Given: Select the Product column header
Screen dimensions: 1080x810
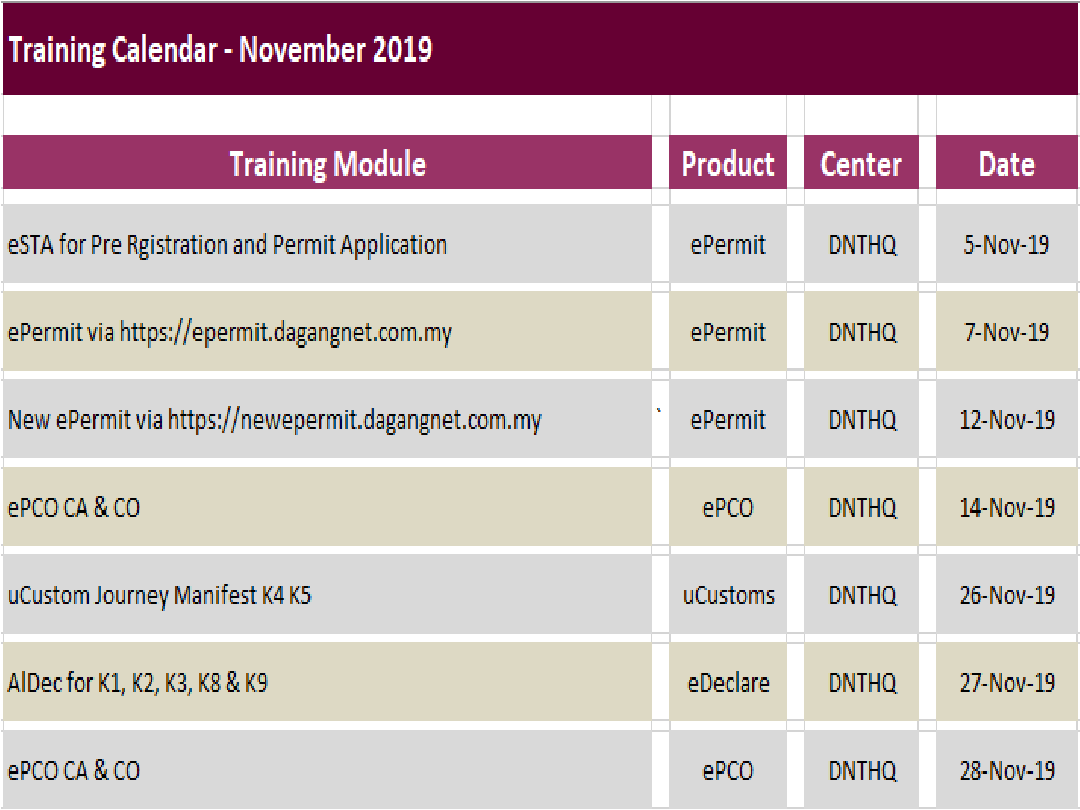Looking at the screenshot, I should pos(727,163).
